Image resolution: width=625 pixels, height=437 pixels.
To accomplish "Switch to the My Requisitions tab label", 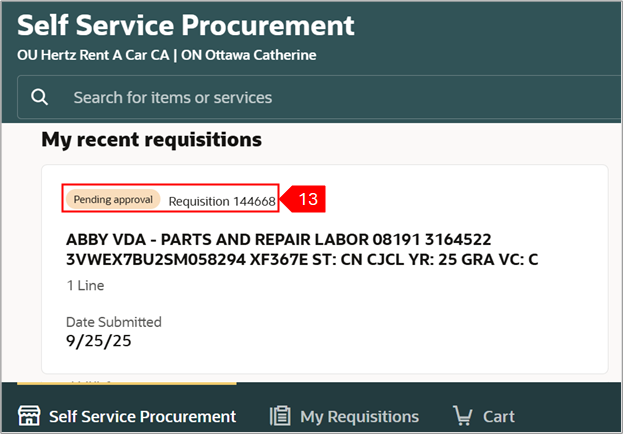I will [x=359, y=416].
